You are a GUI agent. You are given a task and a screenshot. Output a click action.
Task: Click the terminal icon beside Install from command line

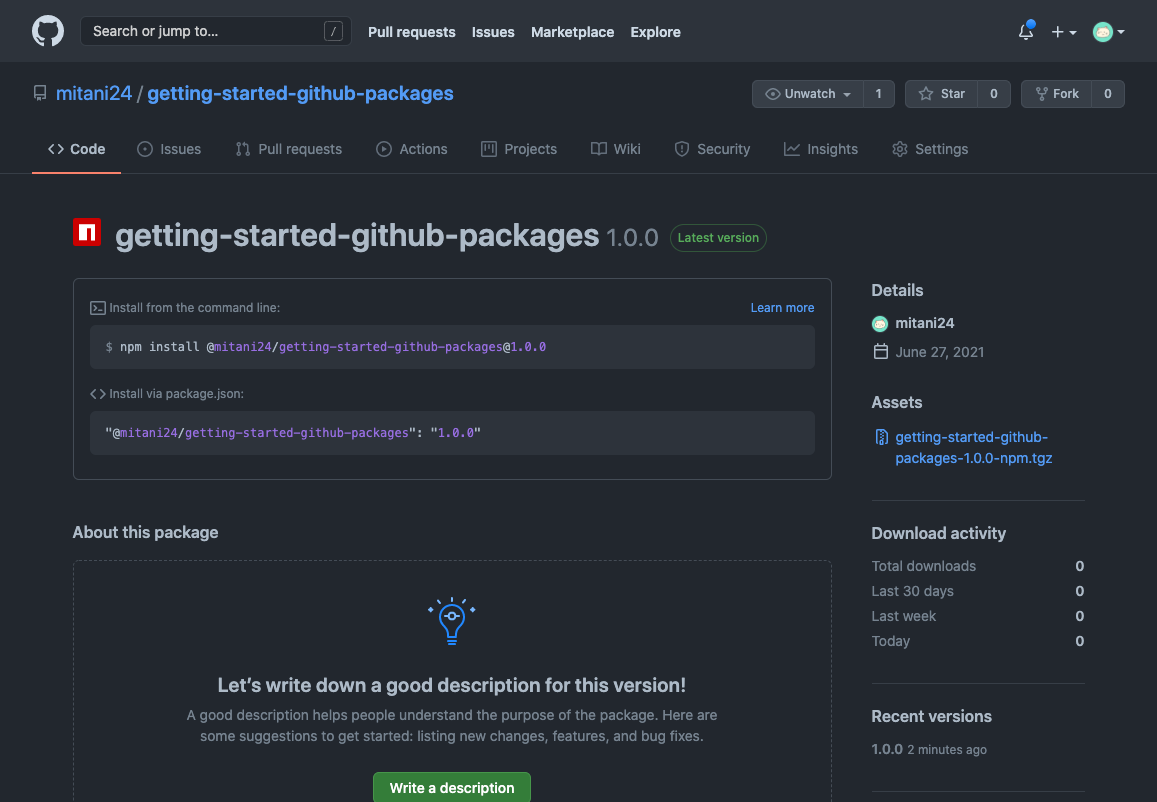(x=97, y=308)
